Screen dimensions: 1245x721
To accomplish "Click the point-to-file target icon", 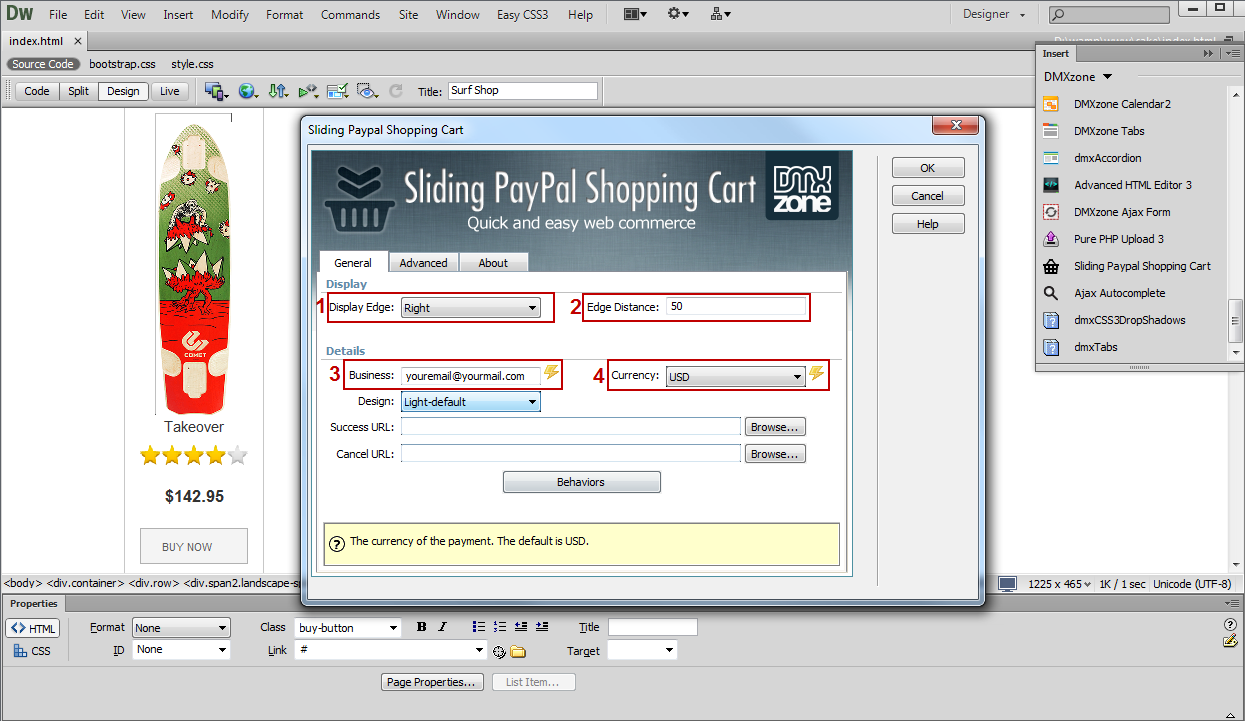I will click(x=499, y=652).
